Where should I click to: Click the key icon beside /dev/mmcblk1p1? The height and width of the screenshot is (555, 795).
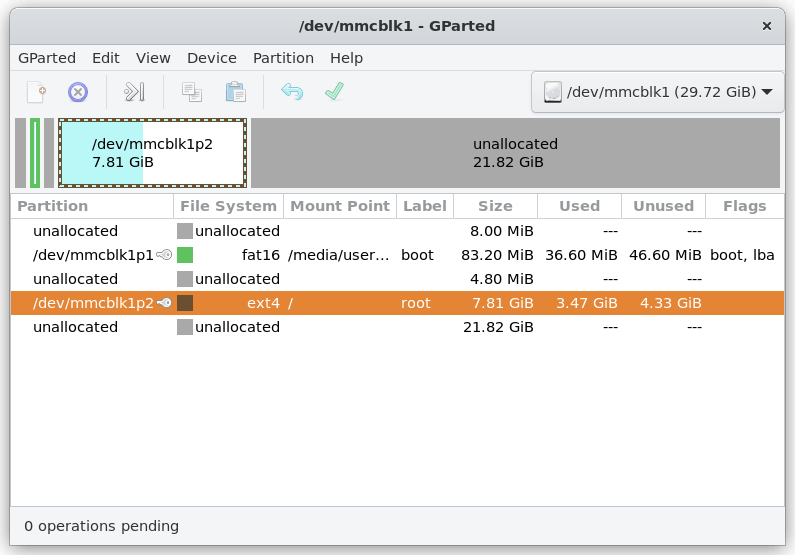[x=164, y=255]
